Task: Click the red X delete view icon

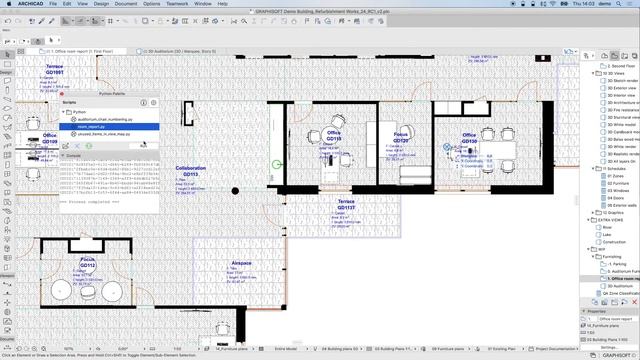Action: coord(634,302)
